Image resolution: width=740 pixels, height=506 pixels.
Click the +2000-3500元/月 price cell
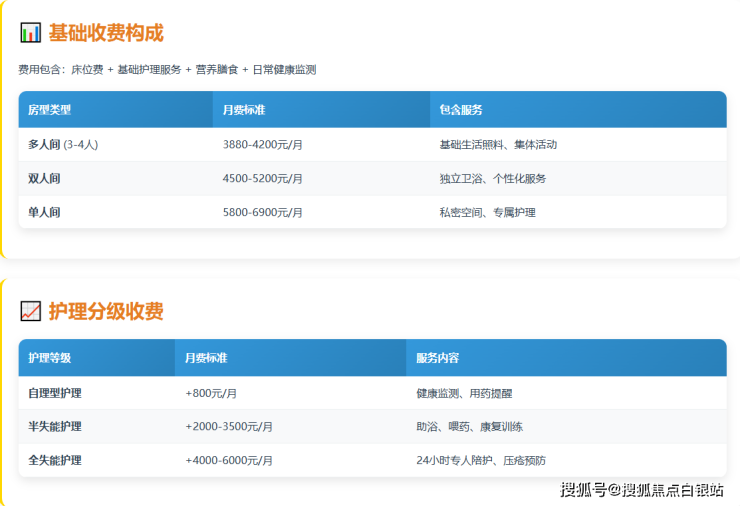pyautogui.click(x=229, y=426)
